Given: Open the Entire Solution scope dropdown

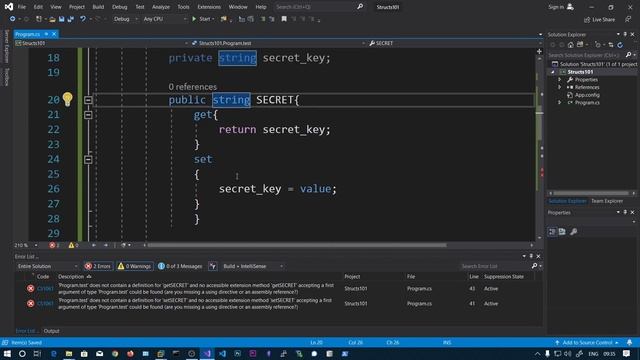Looking at the screenshot, I should click(47, 267).
